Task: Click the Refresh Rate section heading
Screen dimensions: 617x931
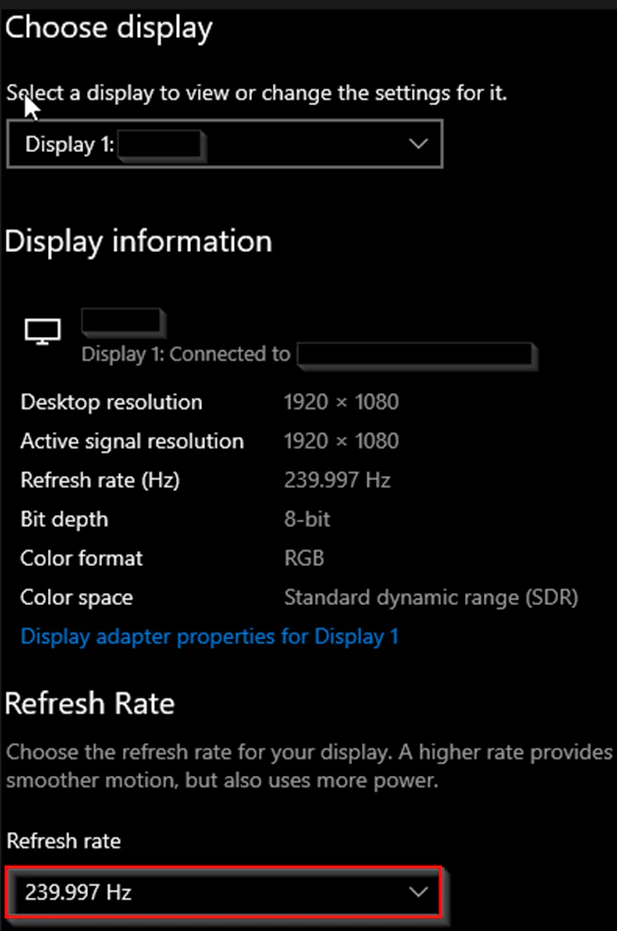Action: coord(90,704)
